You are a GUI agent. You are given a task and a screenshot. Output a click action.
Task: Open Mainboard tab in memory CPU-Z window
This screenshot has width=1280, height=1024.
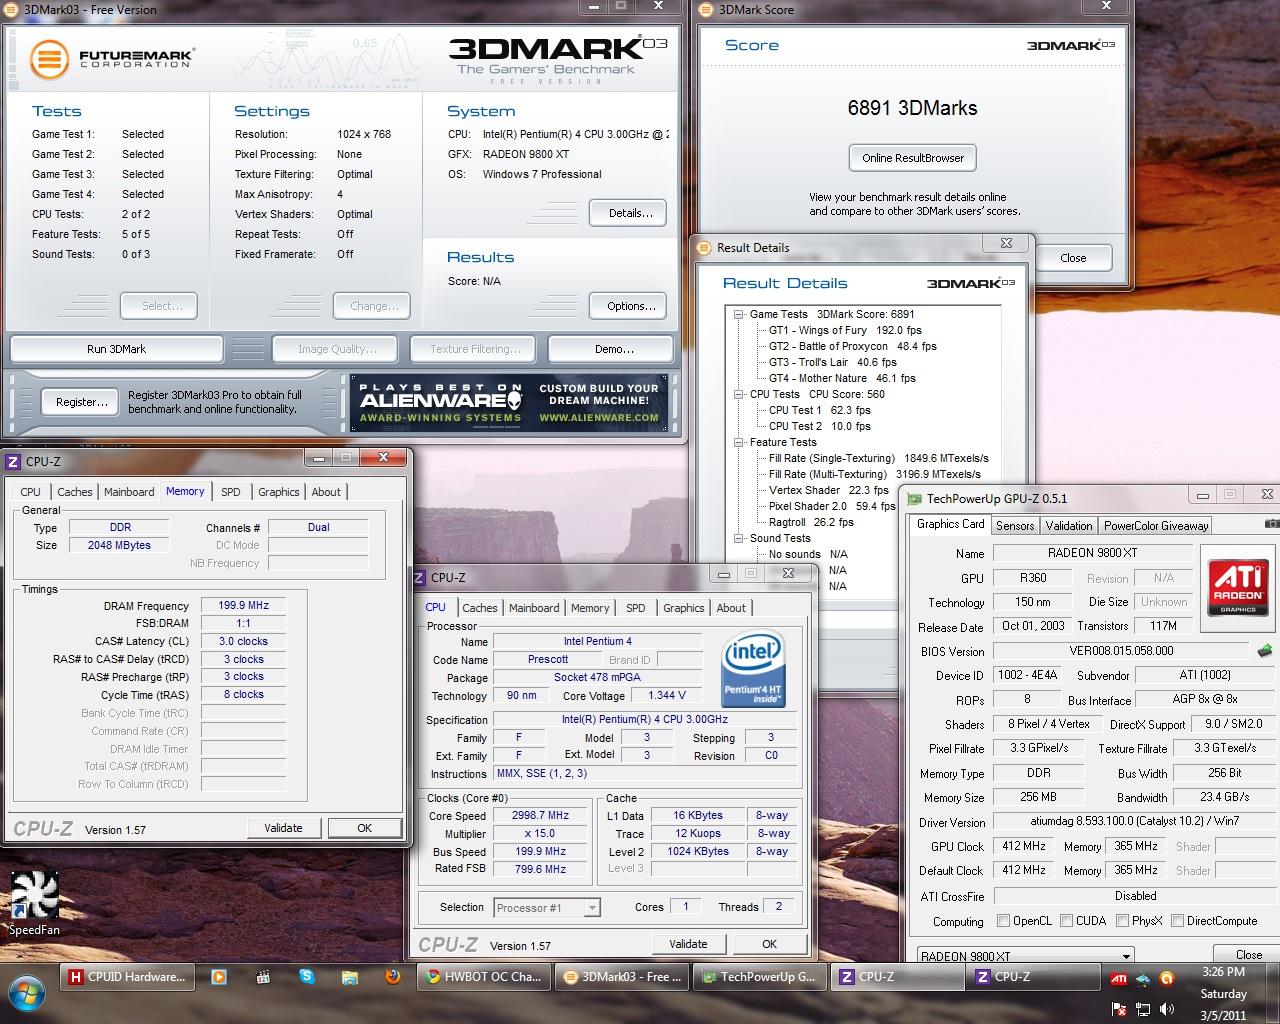[x=129, y=492]
